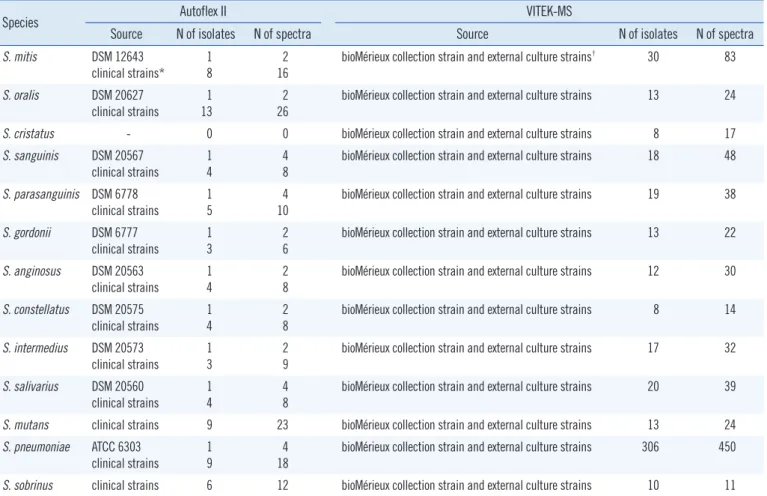This screenshot has width=767, height=496.
Task: Click the 'S. mutans' species name
Action: (x=25, y=425)
